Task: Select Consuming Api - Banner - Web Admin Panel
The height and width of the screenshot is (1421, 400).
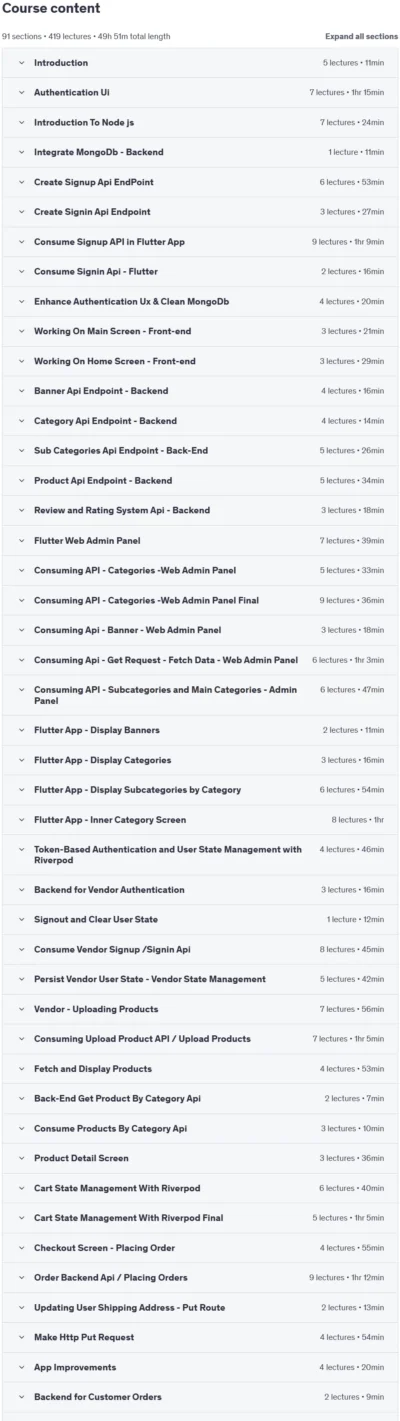Action: (200, 630)
